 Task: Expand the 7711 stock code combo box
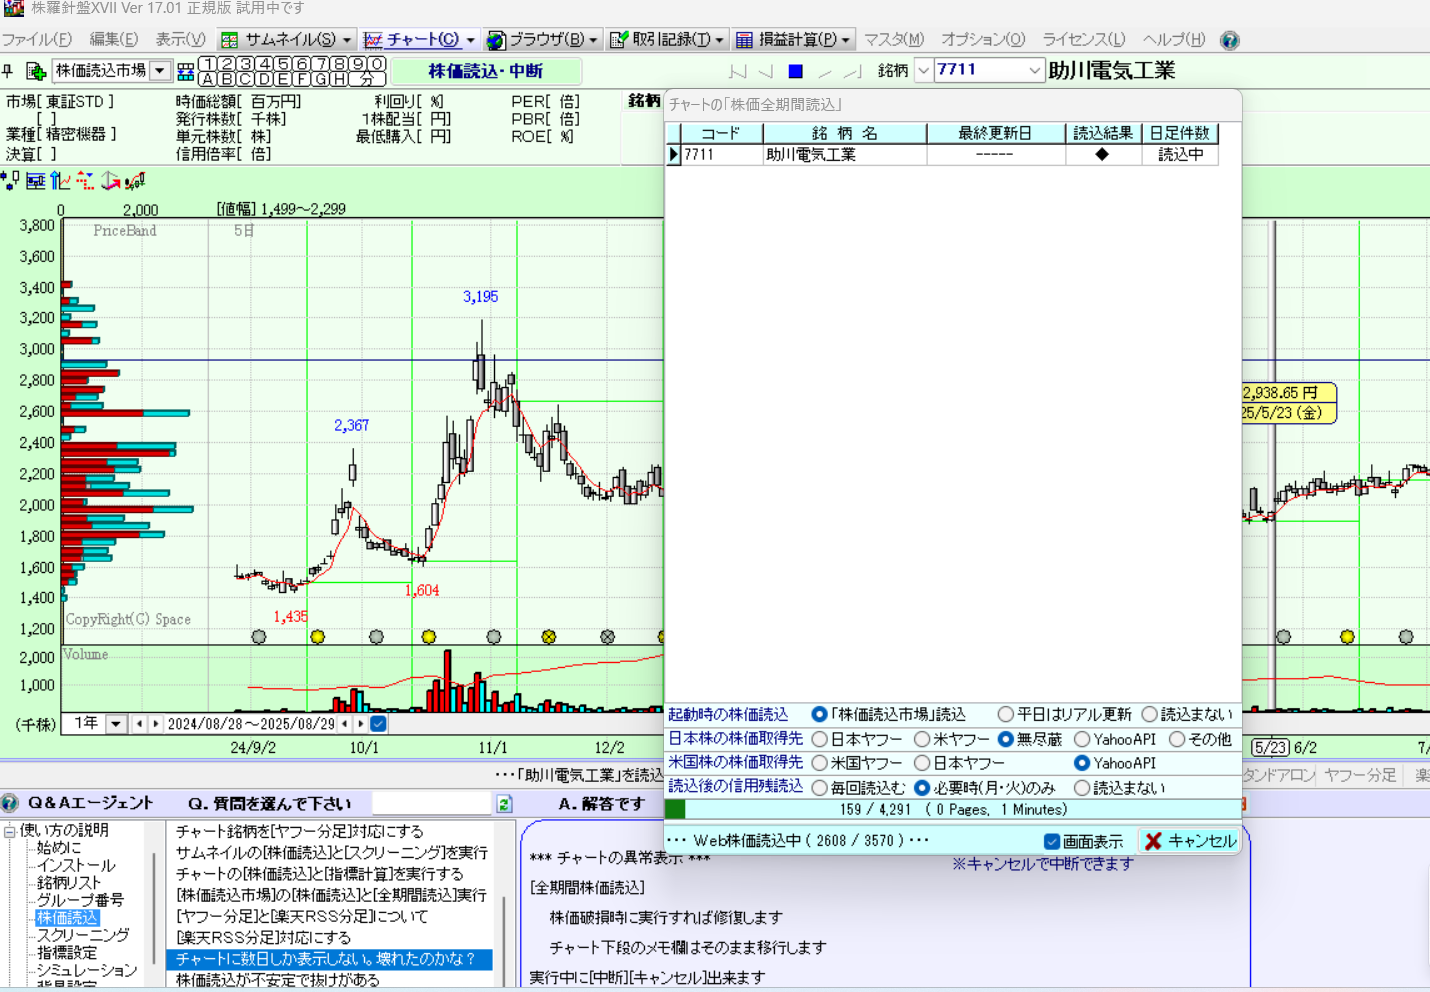(x=1034, y=70)
